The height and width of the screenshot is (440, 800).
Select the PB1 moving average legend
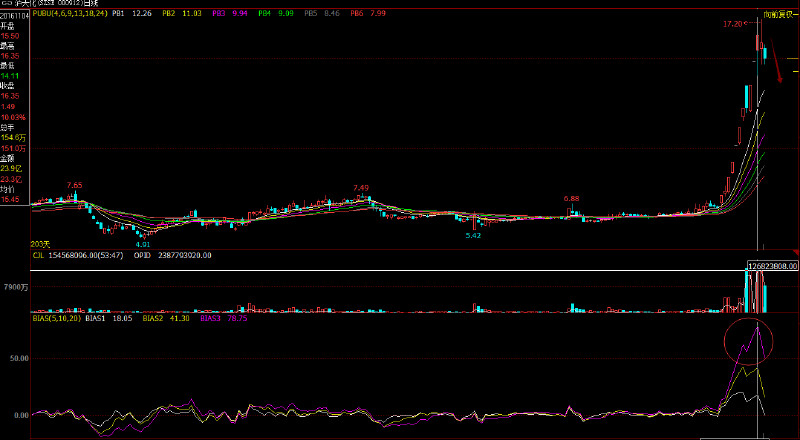[x=118, y=15]
